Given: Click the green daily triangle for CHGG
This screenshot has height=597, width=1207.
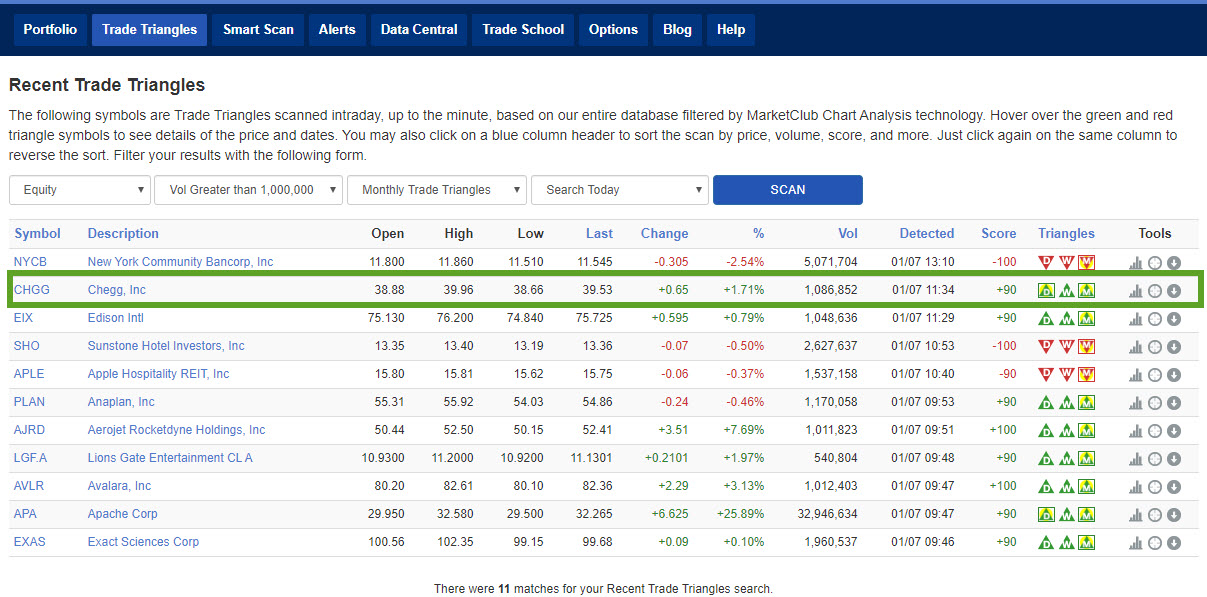Looking at the screenshot, I should coord(1046,291).
